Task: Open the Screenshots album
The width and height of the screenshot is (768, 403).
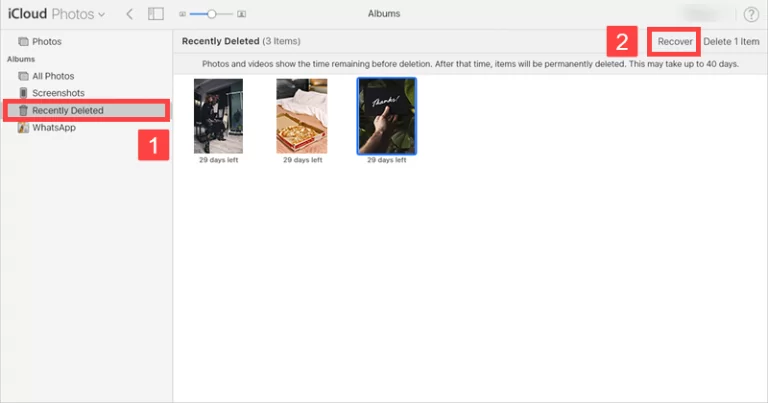Action: click(55, 93)
